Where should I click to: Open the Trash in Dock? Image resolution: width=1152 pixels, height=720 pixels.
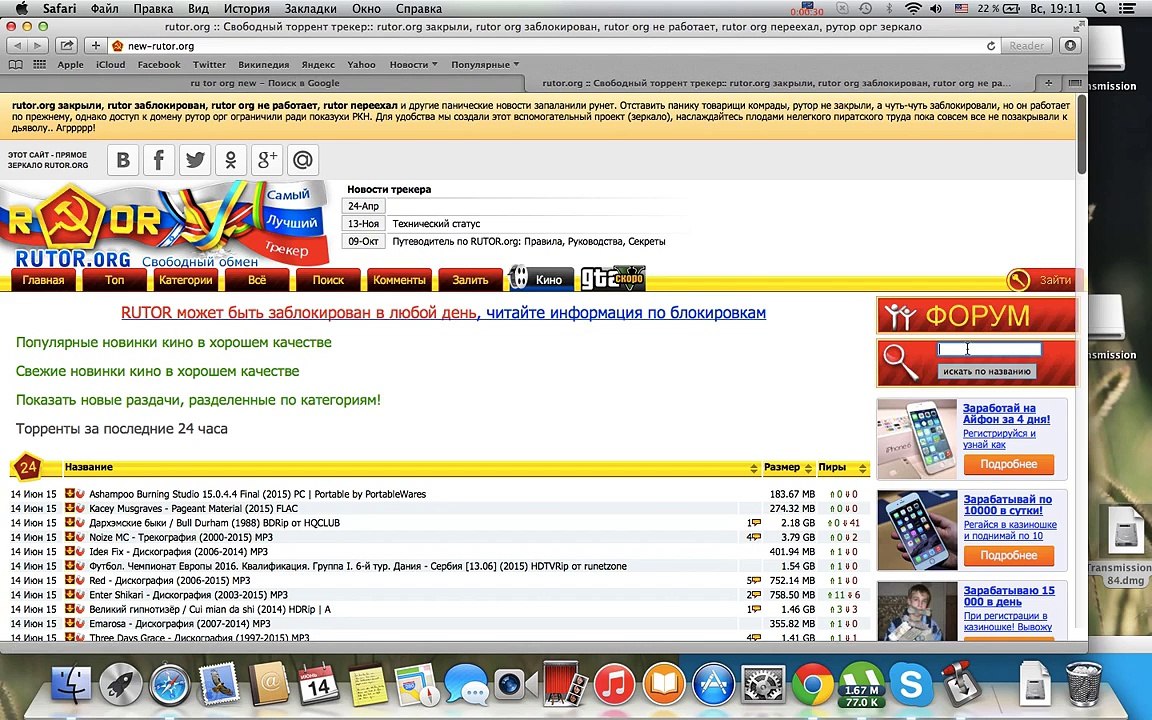(1084, 684)
